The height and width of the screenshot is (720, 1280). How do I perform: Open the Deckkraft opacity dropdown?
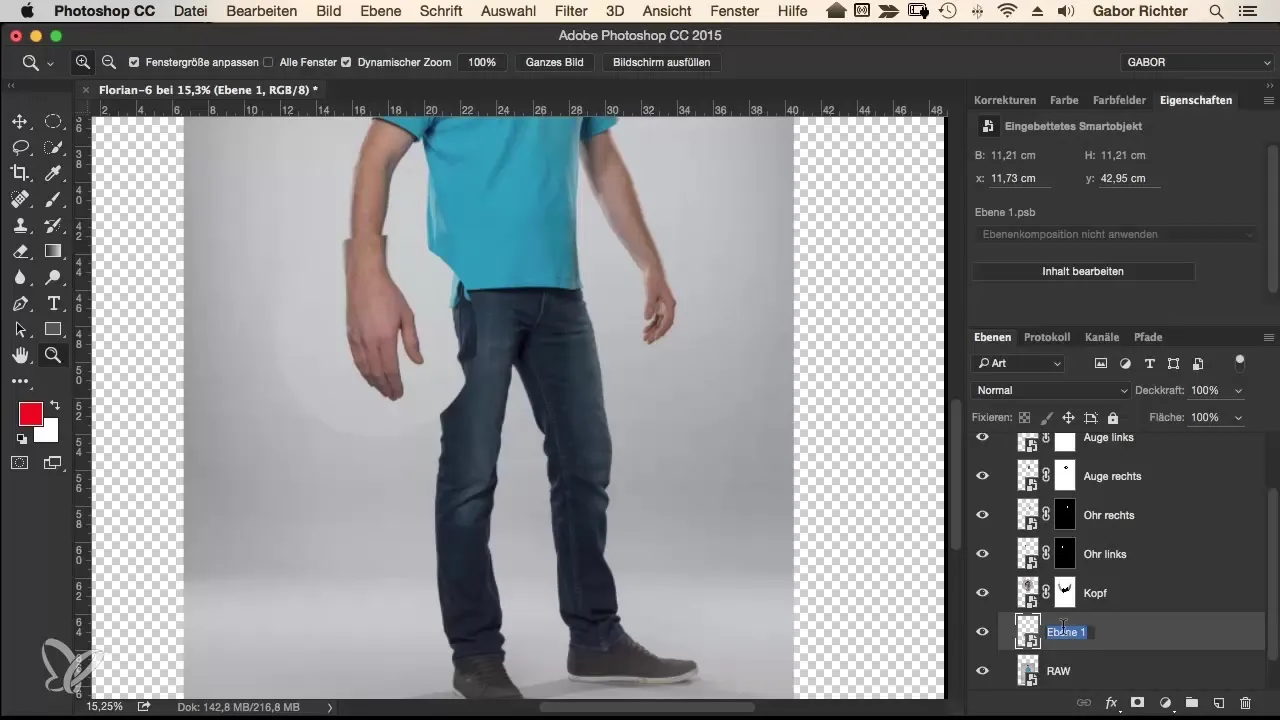1240,390
